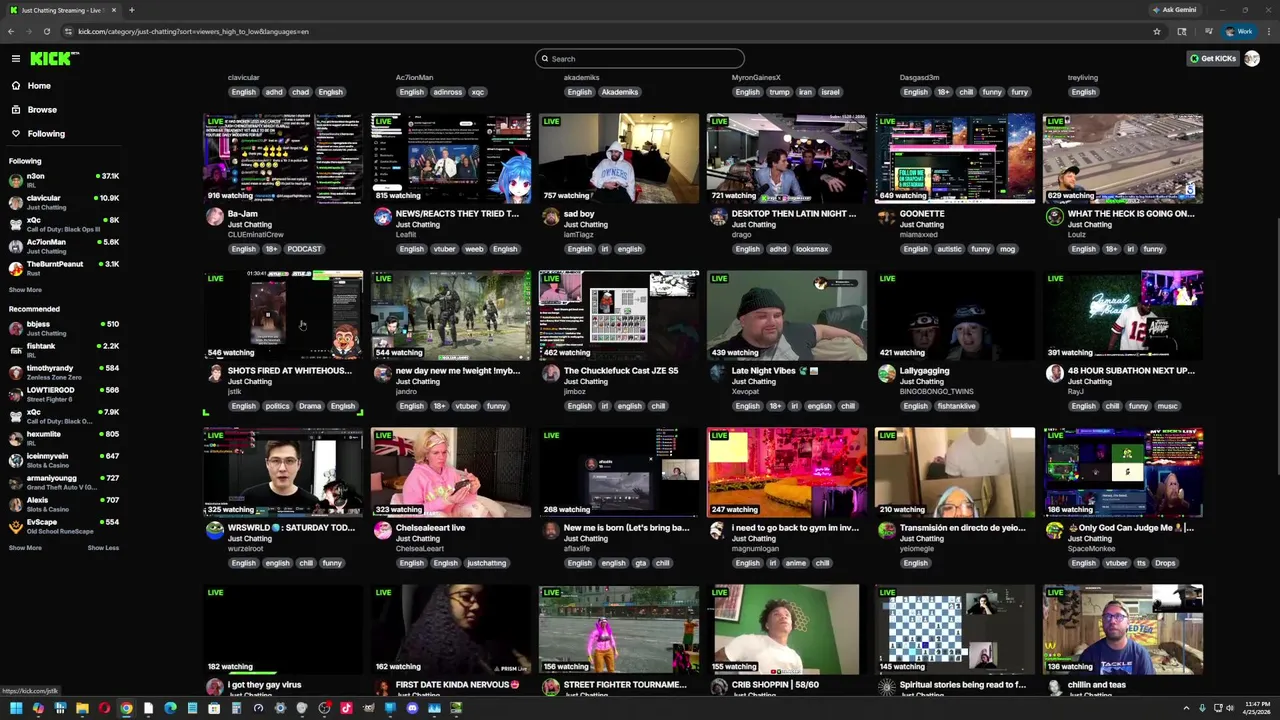Open followed channel TheBurntPeanut
This screenshot has height=720, width=1280.
pos(64,269)
